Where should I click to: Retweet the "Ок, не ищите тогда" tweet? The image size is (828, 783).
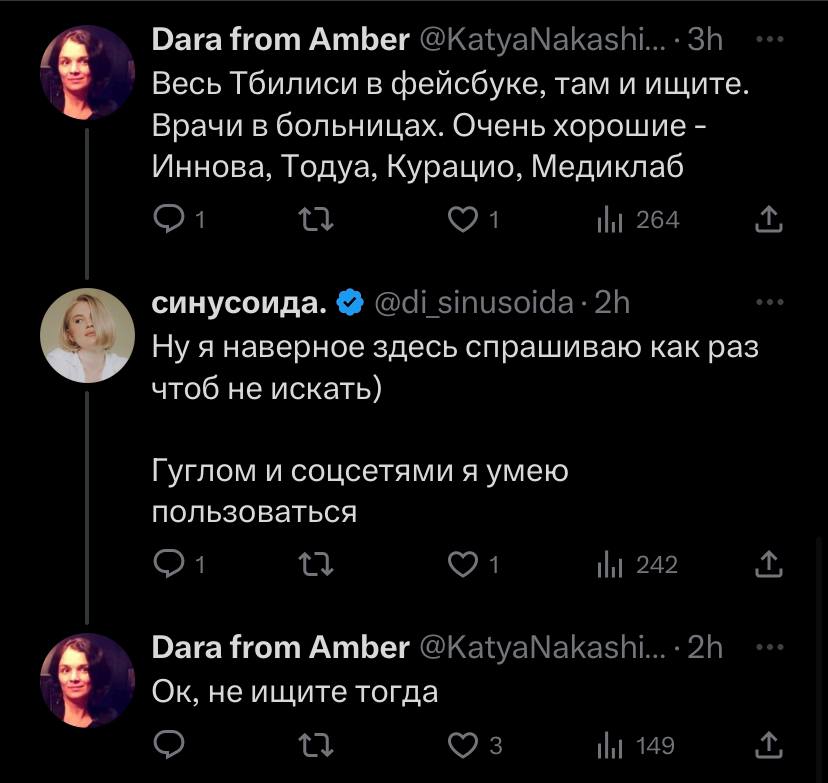click(x=314, y=745)
